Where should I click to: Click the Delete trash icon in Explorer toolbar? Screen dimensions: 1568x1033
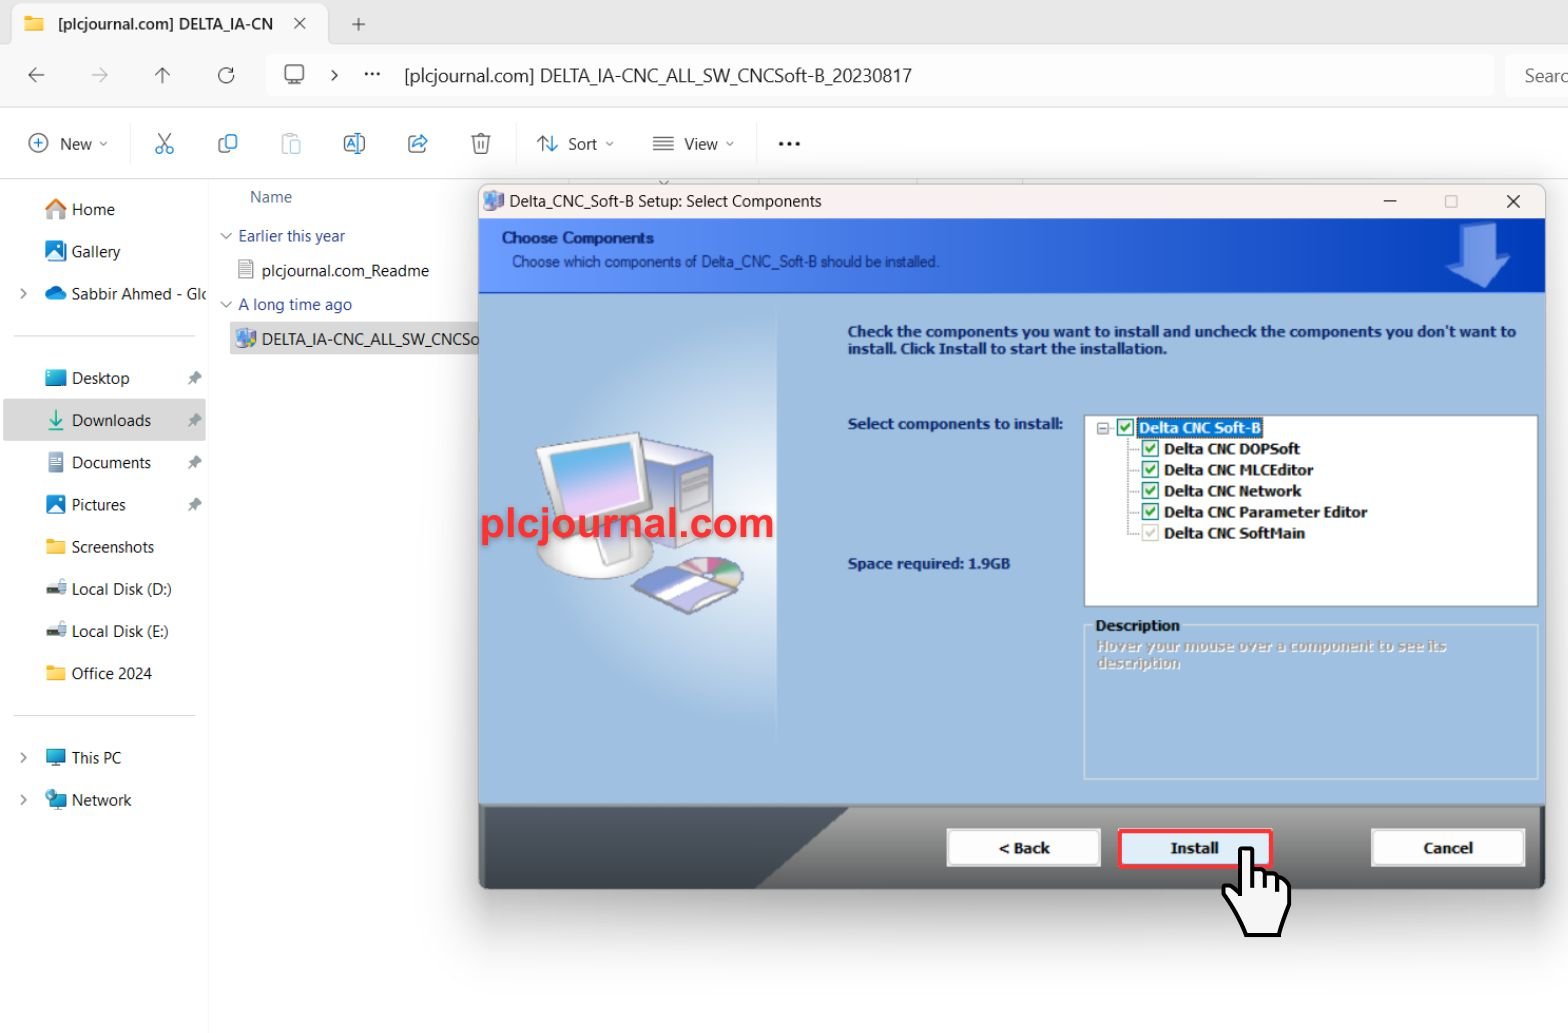[481, 144]
